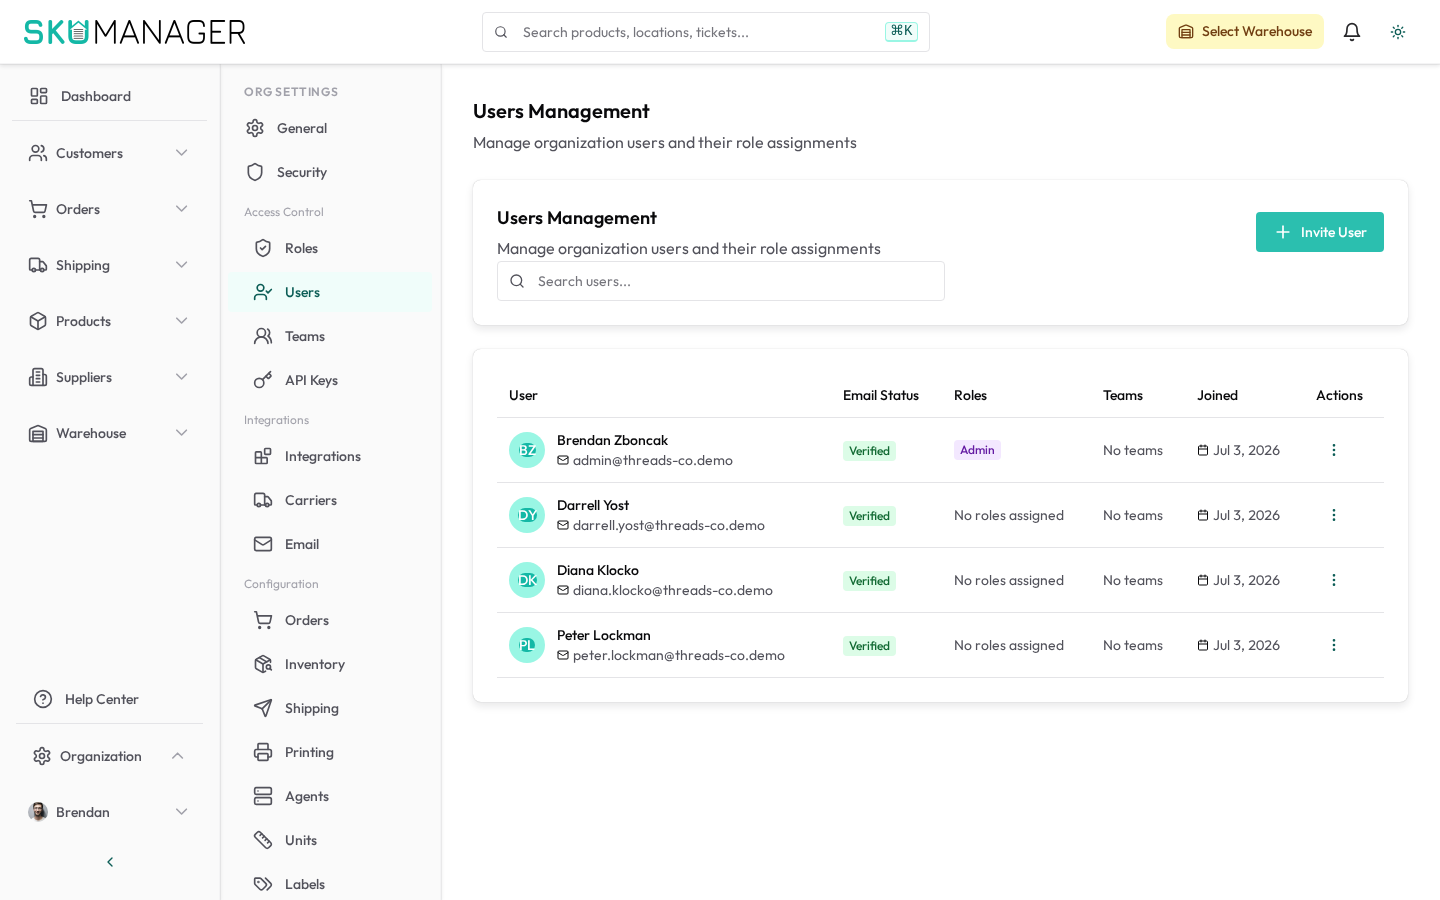Click the SKU Manager logo
1440x900 pixels.
coord(135,32)
